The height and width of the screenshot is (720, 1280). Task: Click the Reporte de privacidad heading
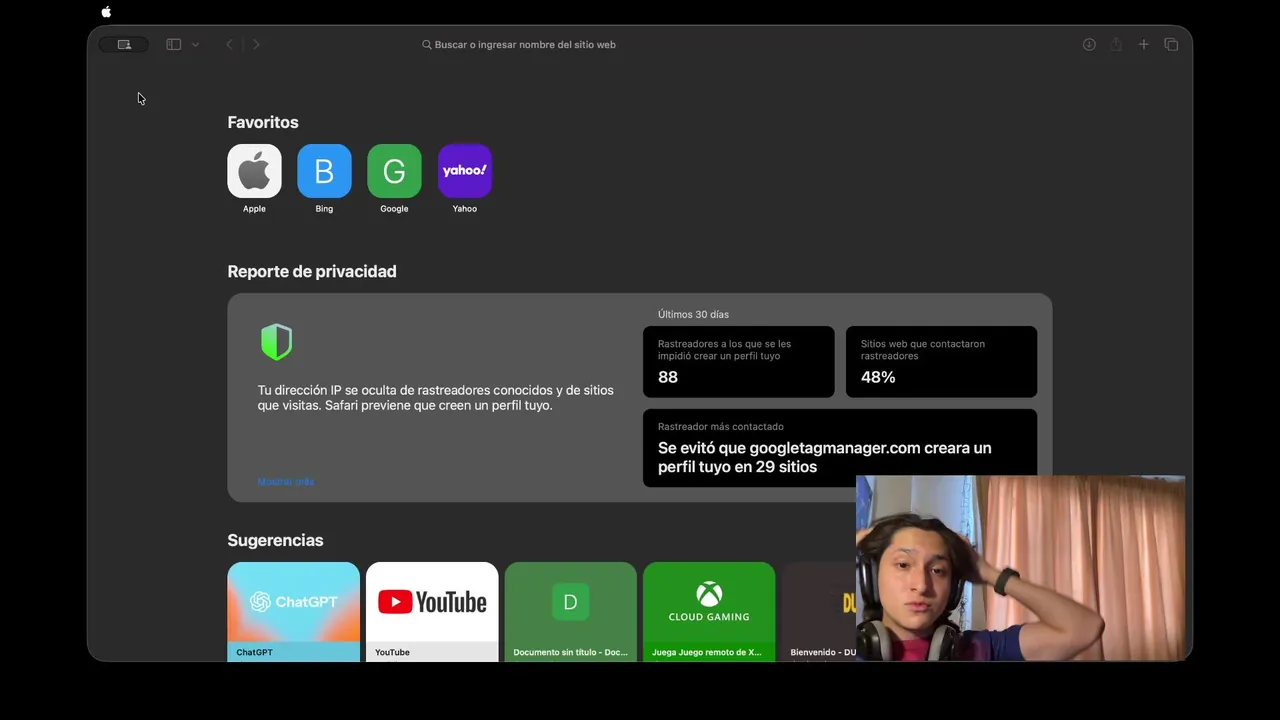coord(312,271)
